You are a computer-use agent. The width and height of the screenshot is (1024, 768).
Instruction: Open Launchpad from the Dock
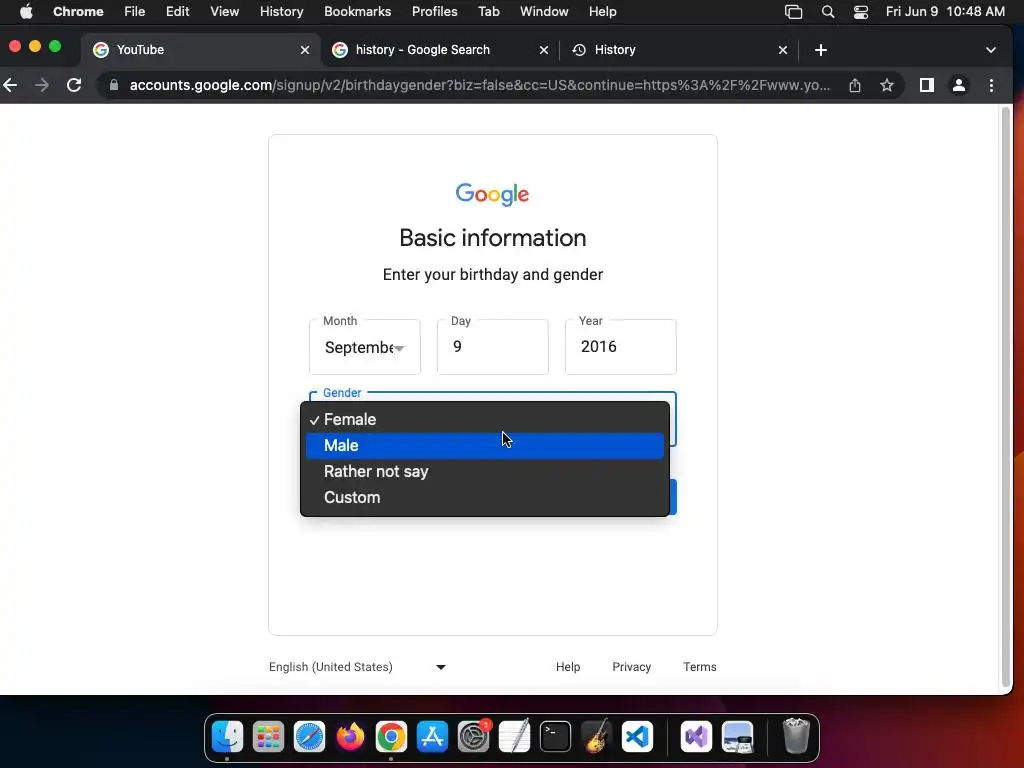268,737
